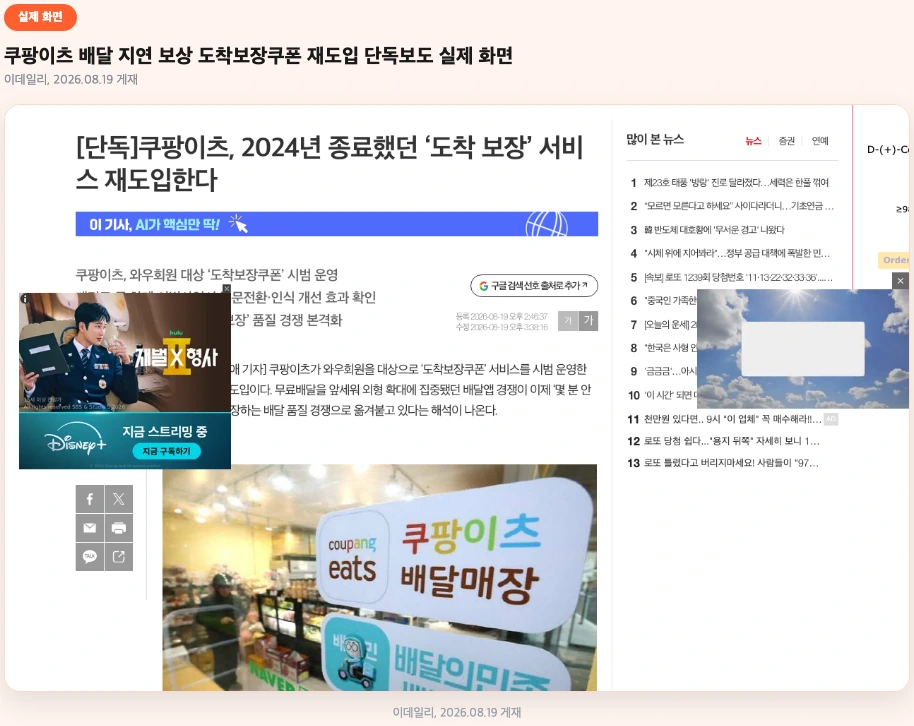Select the 뉴스 tab in 많이 본 뉴스
This screenshot has width=914, height=726.
(753, 141)
